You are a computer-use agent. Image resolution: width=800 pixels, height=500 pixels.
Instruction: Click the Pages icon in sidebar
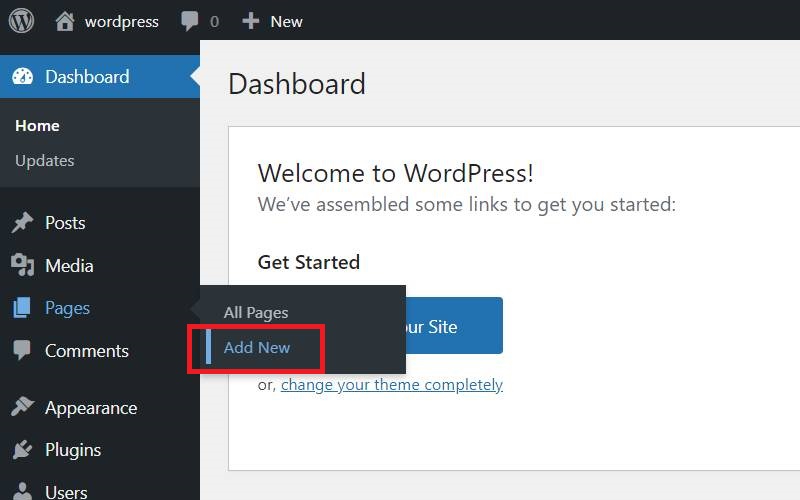pyautogui.click(x=22, y=308)
